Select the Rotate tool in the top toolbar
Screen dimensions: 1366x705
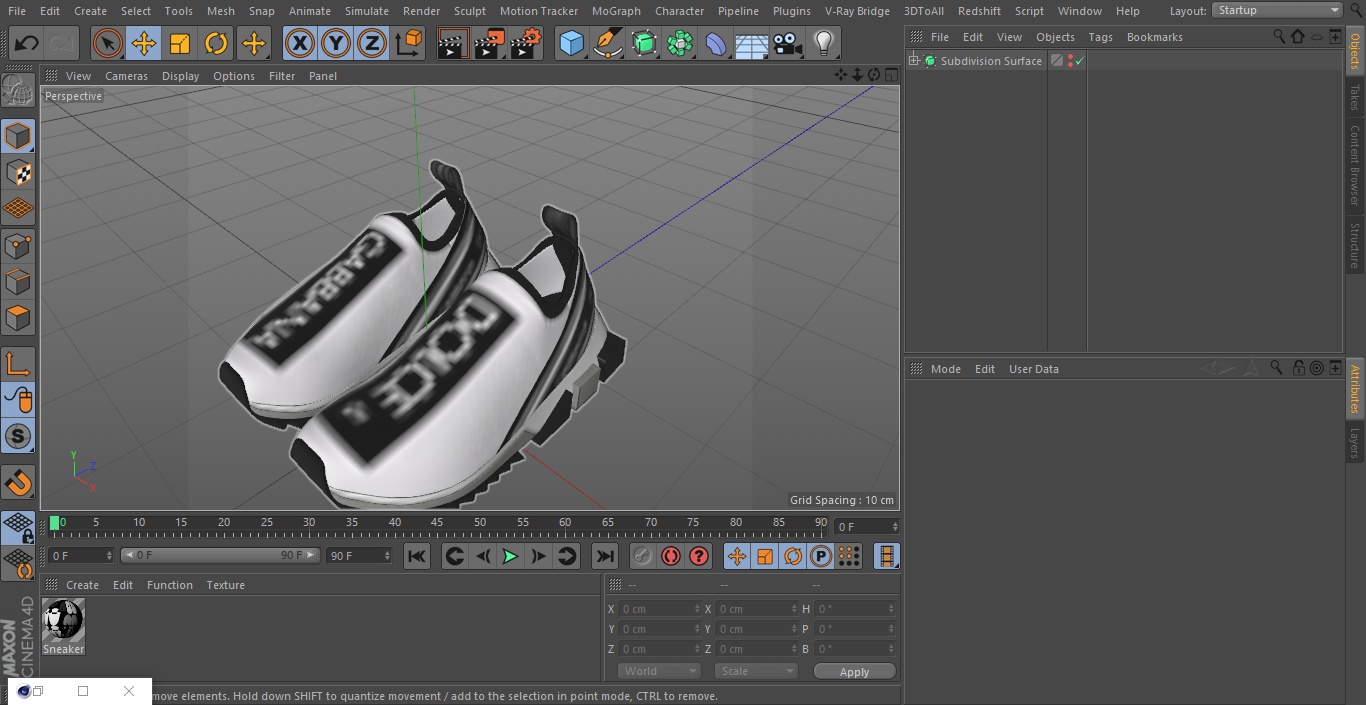click(x=216, y=43)
